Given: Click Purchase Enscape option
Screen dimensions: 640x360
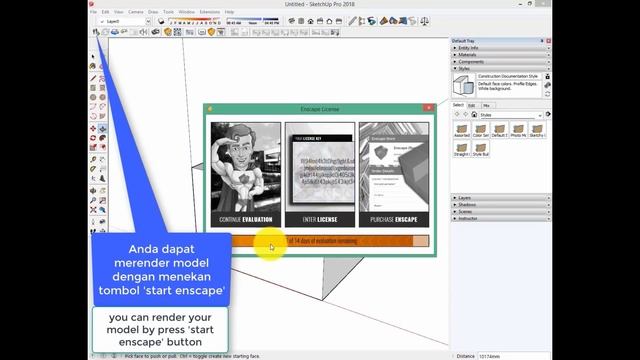Looking at the screenshot, I should 394,174.
